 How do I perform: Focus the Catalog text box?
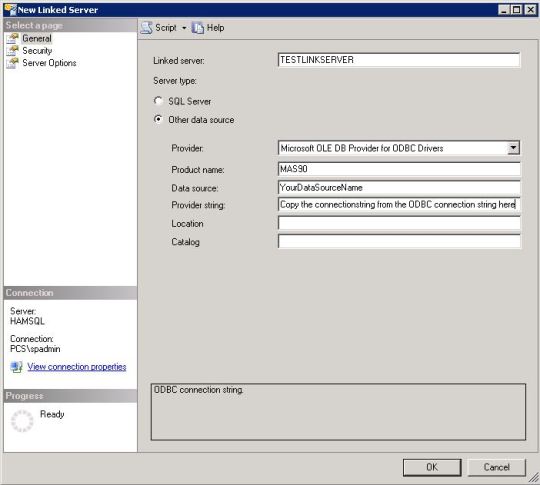pos(399,241)
